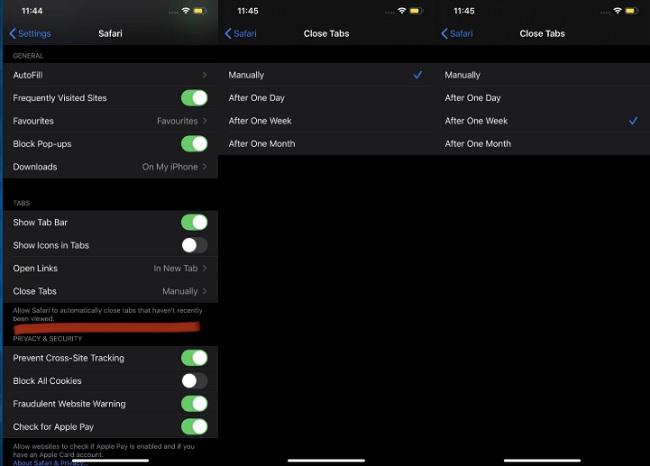650x466 pixels.
Task: Toggle Block Pop-ups switch
Action: click(194, 144)
